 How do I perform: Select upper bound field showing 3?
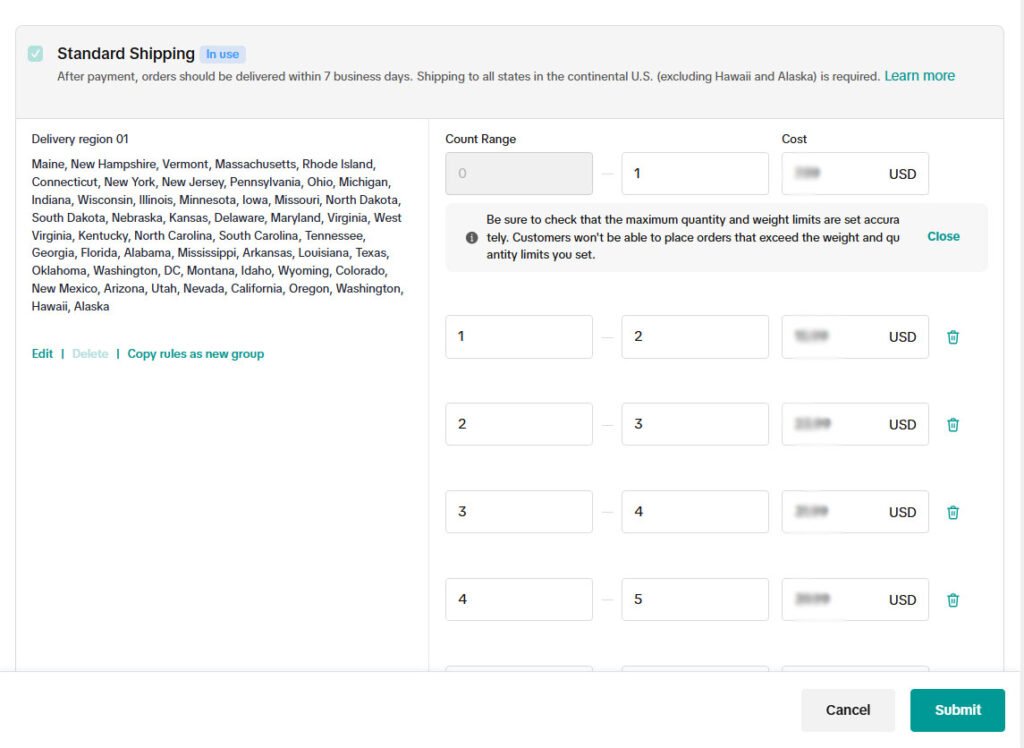(x=695, y=425)
